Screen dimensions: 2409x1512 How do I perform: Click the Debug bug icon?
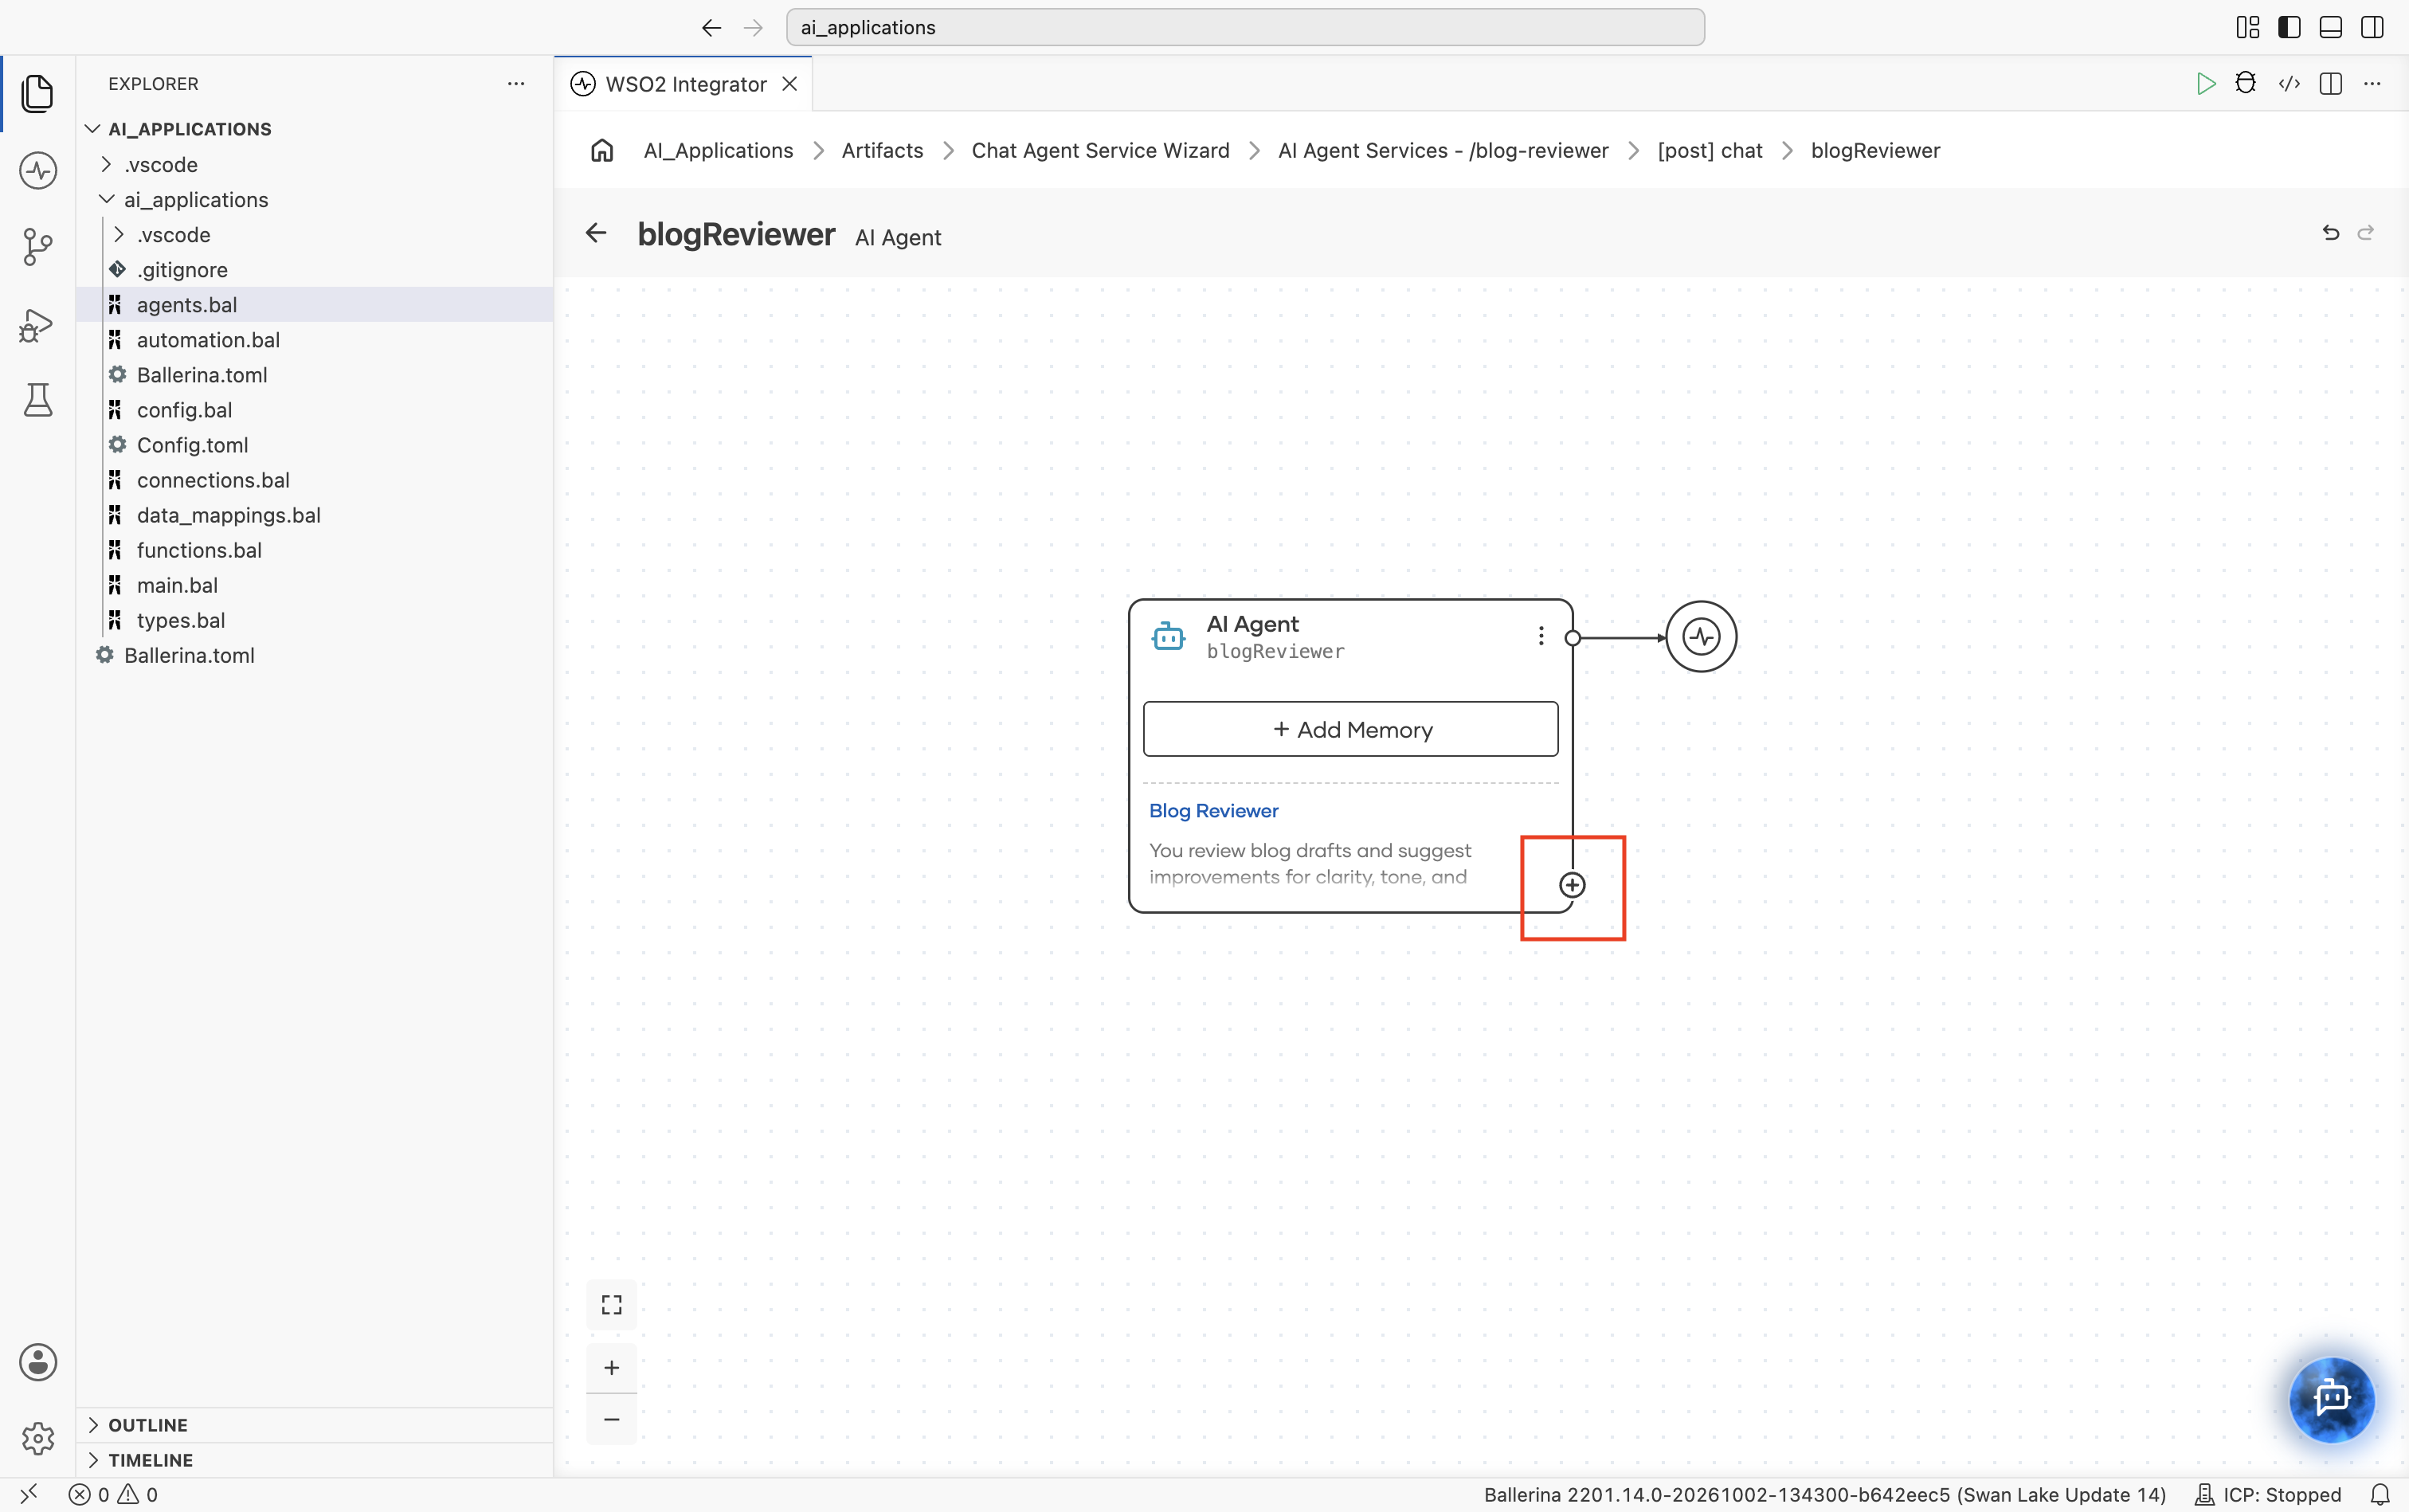[2245, 84]
